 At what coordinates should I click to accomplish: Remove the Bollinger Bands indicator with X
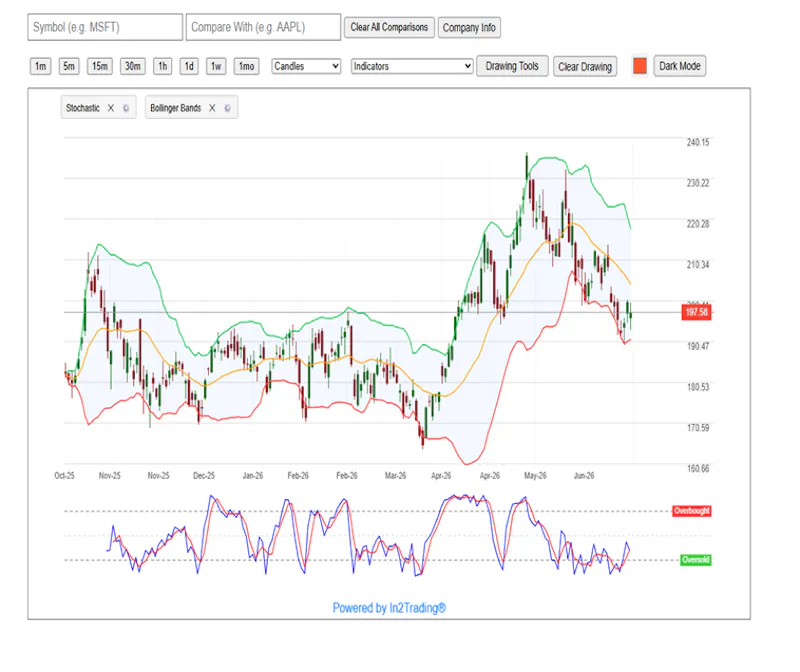212,108
